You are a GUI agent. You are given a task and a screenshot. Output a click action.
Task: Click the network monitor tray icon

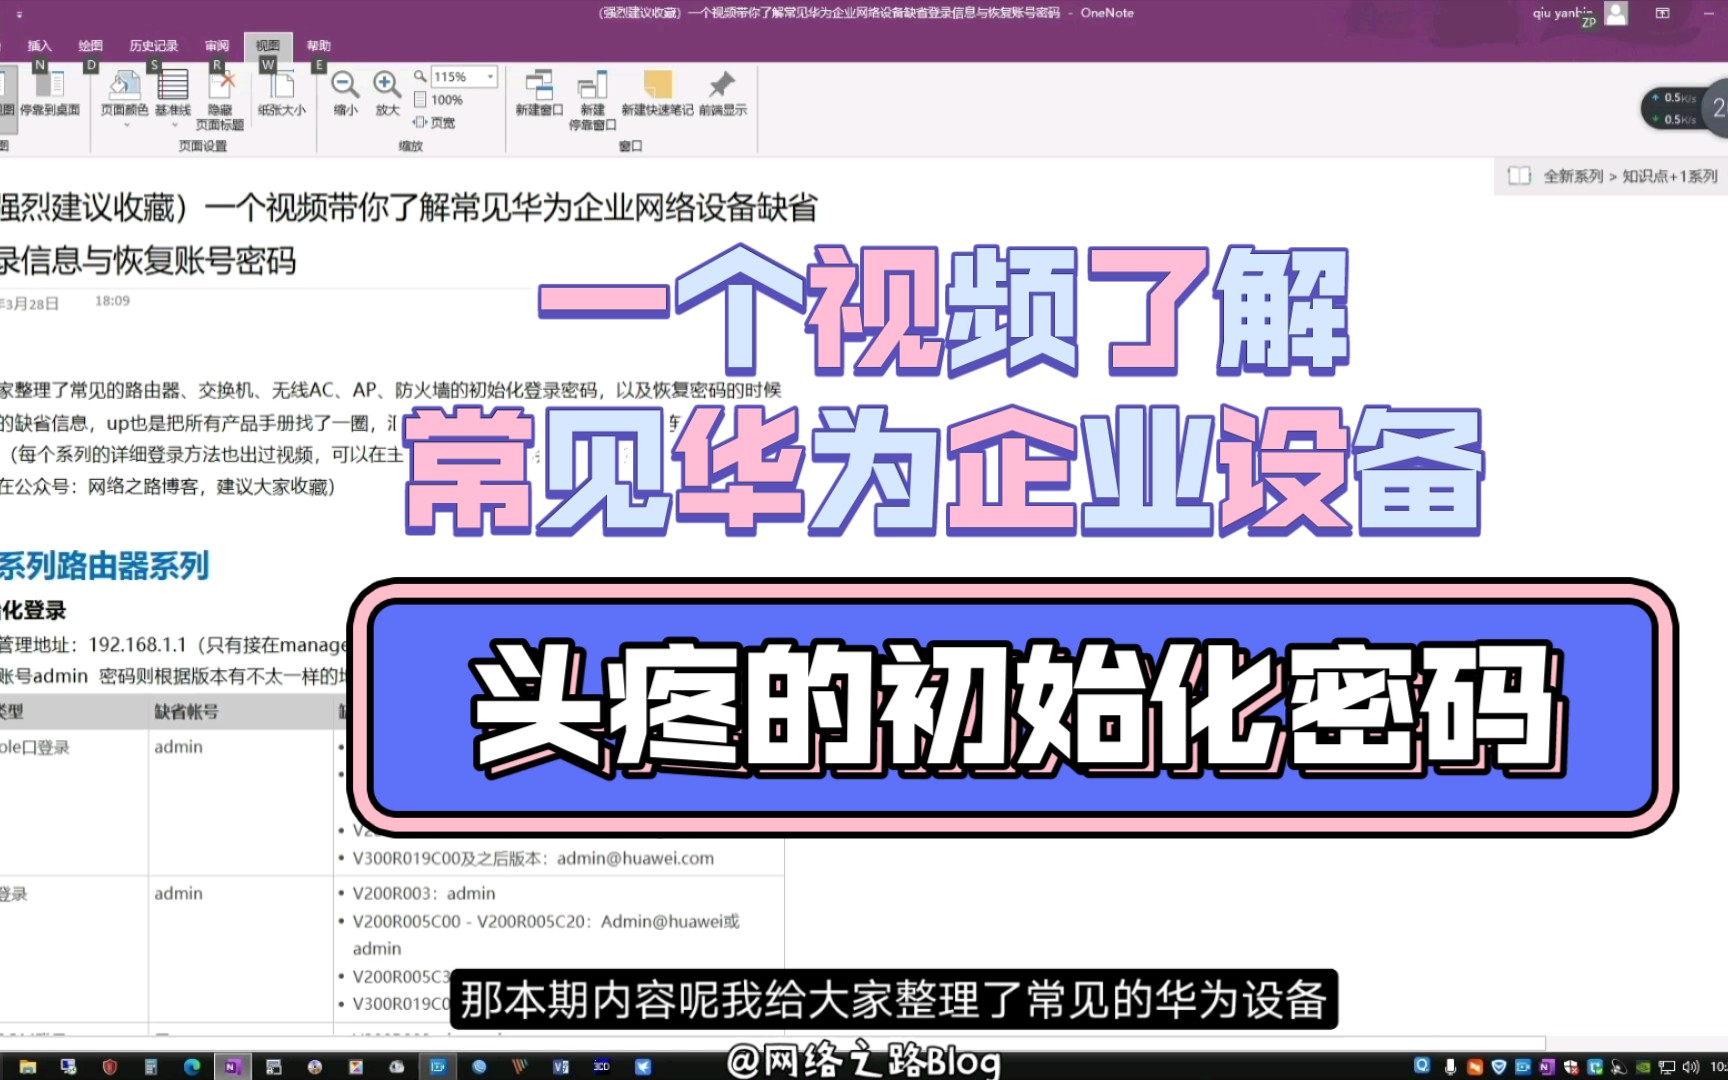(x=1666, y=1067)
